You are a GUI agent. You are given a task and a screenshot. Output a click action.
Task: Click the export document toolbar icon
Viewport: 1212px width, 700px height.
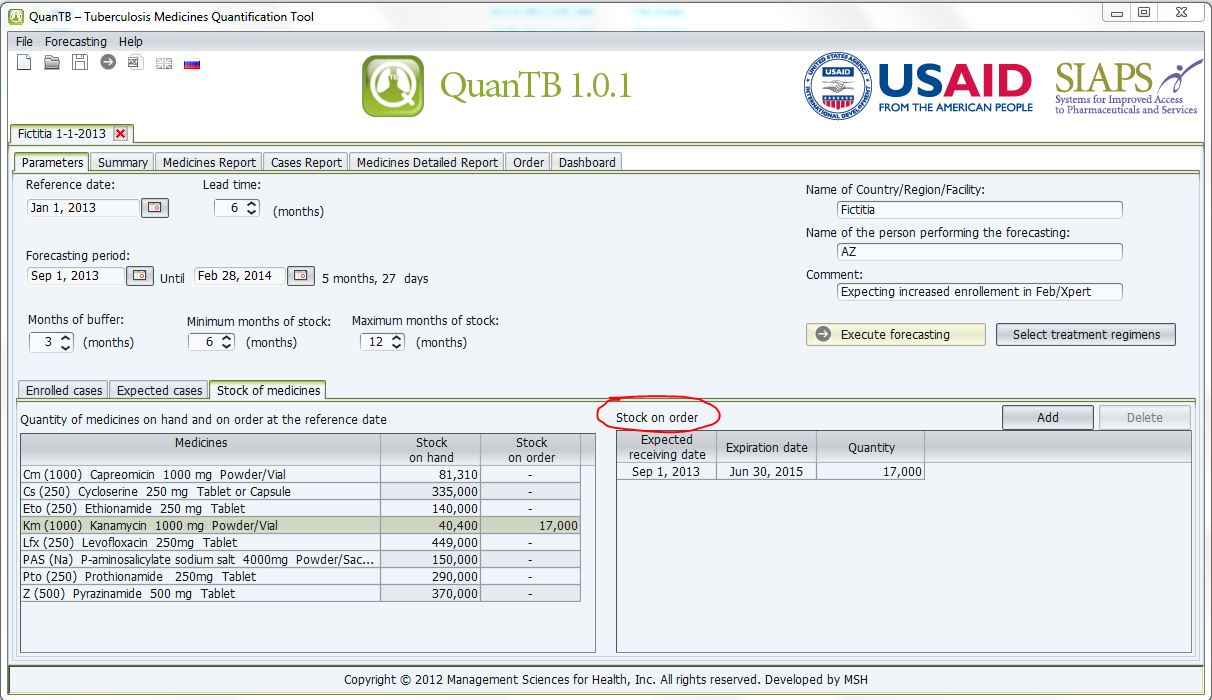click(135, 63)
